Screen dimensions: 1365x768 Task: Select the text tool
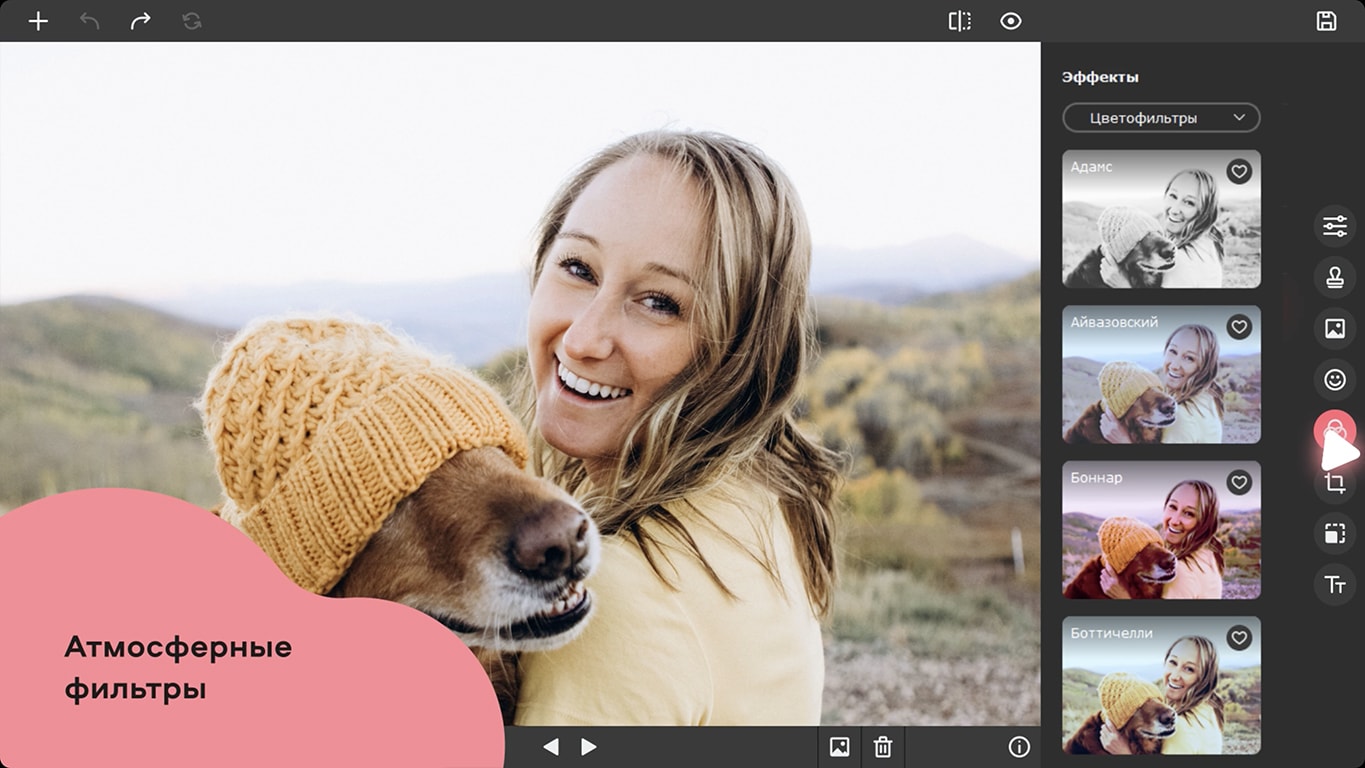point(1334,586)
